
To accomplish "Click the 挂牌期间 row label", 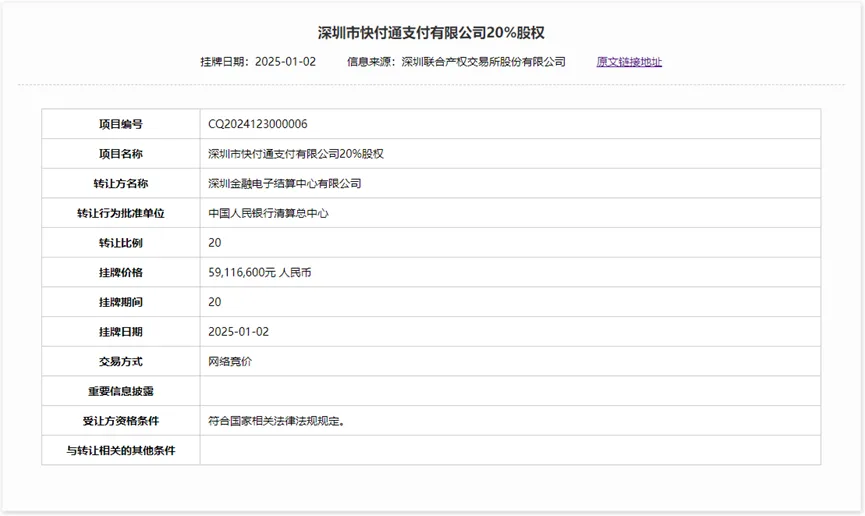I will coord(121,302).
